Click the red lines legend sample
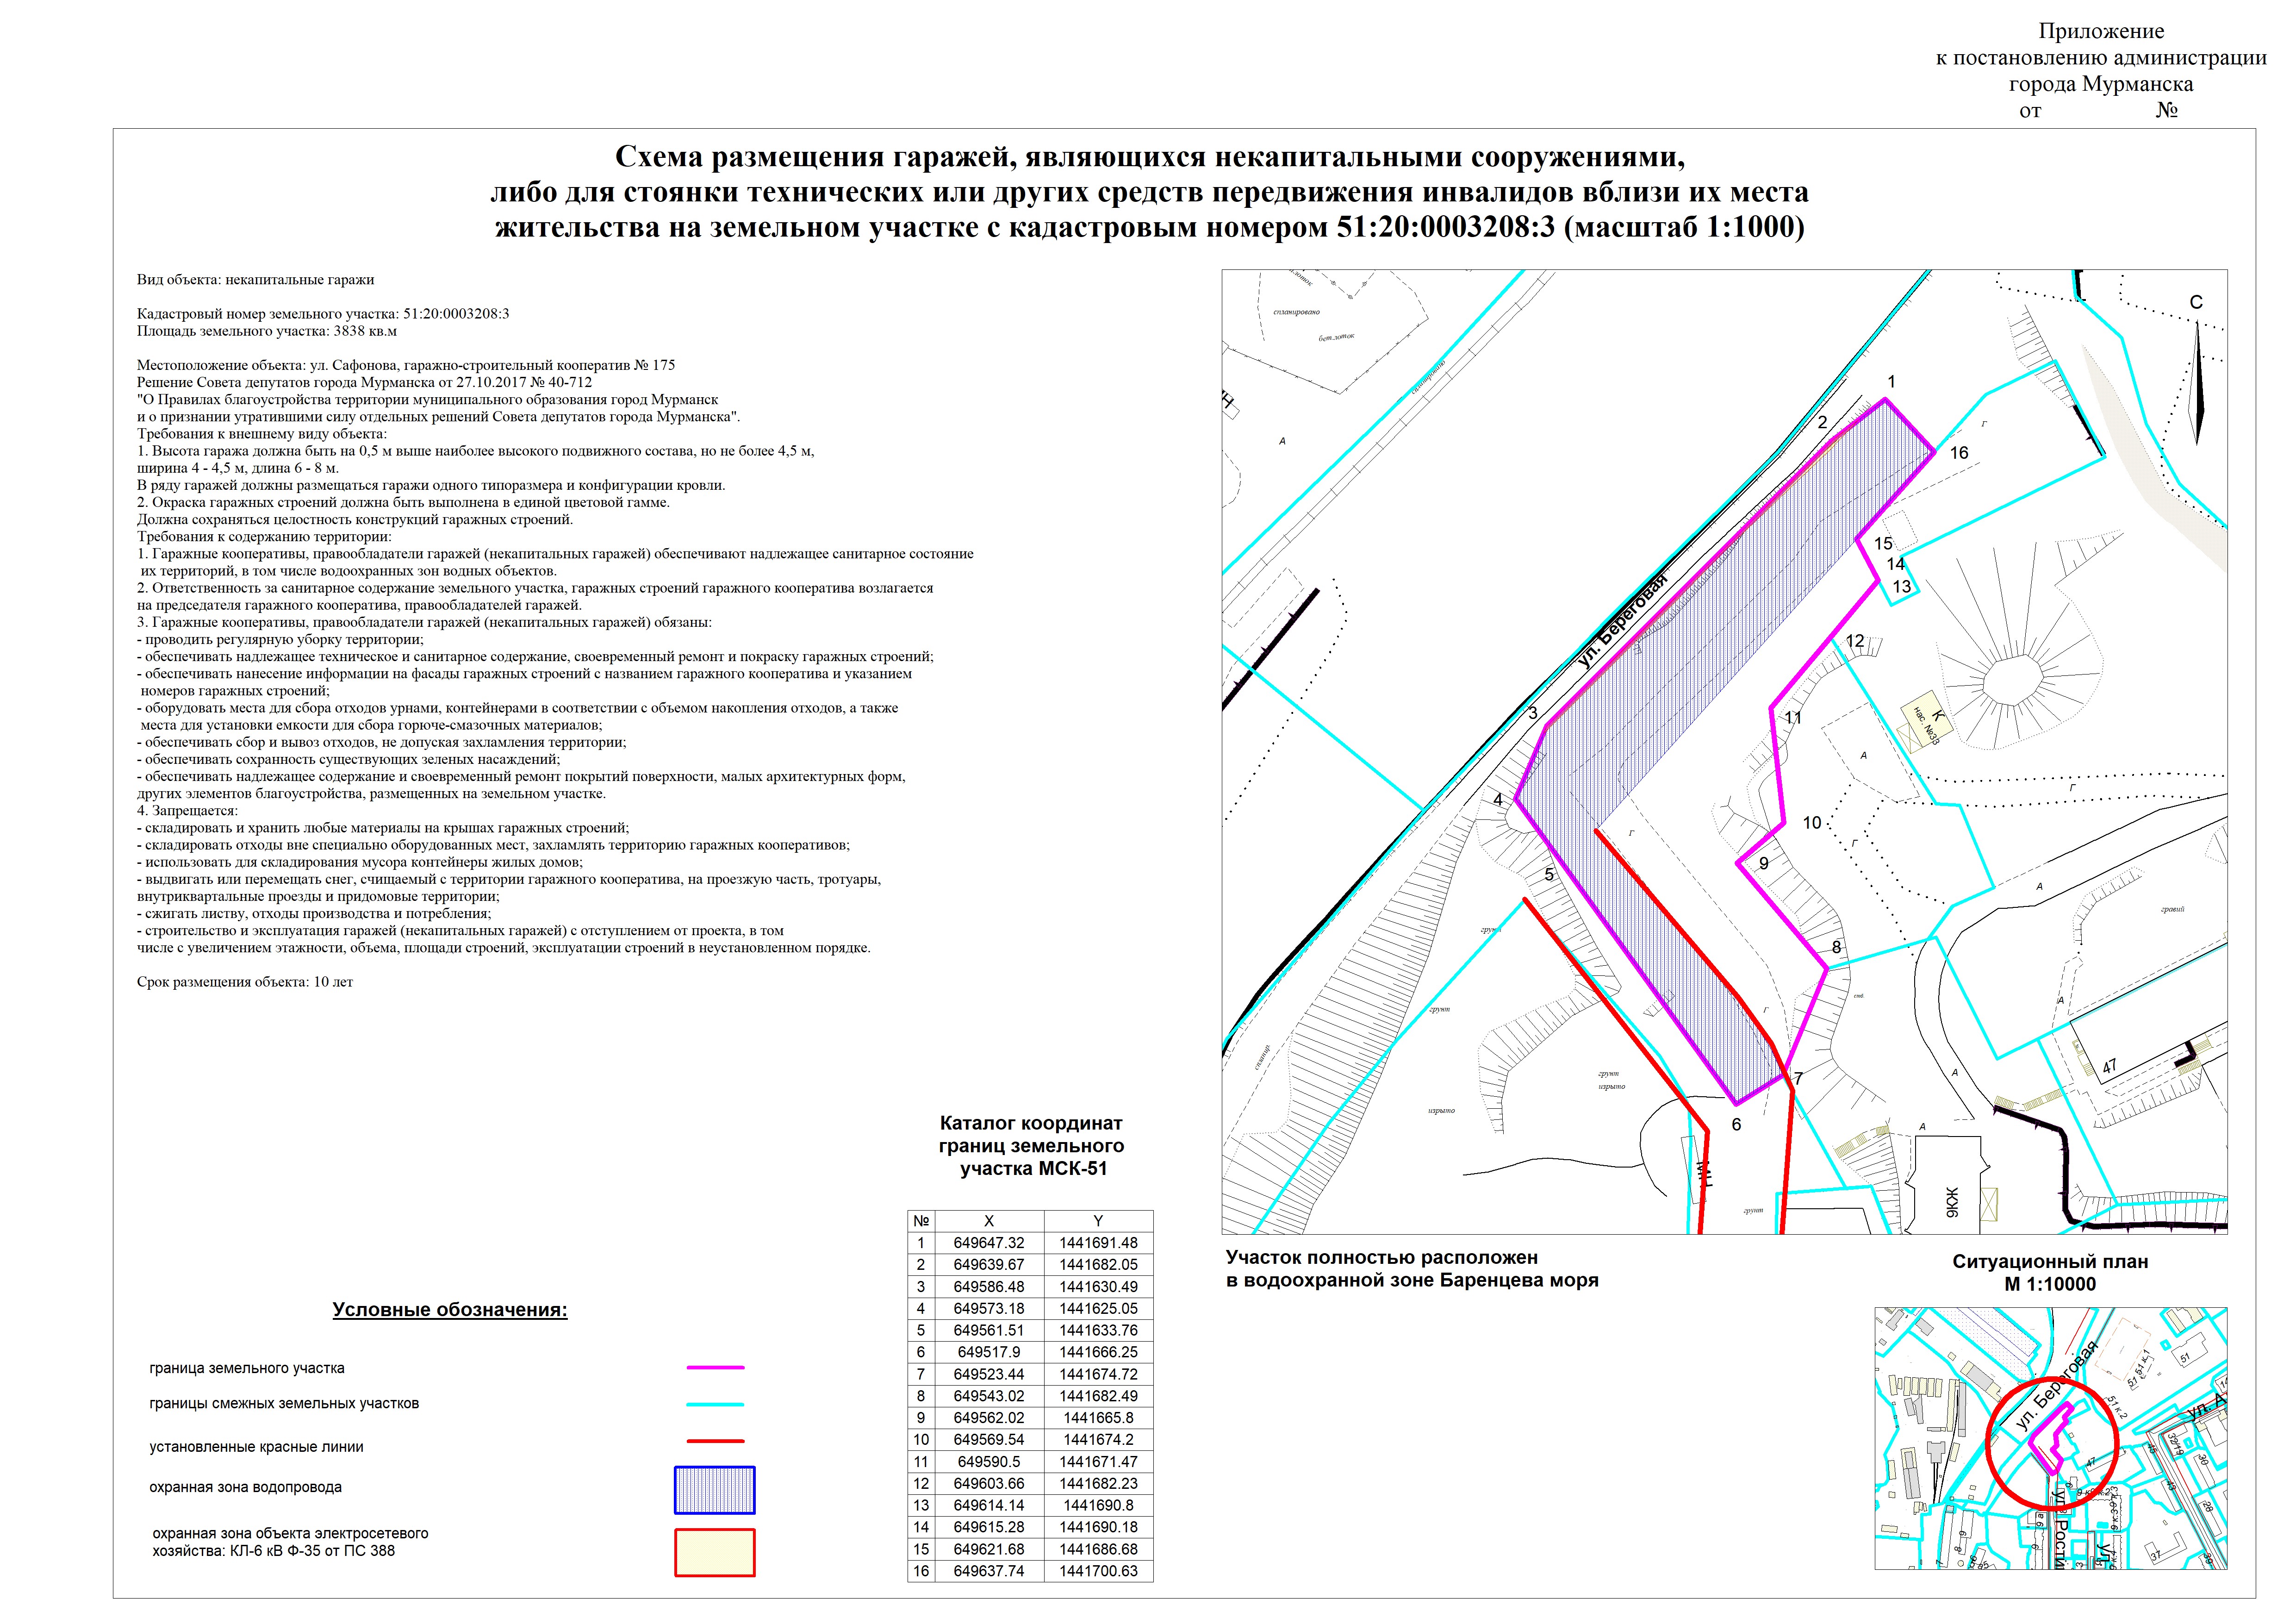Image resolution: width=2296 pixels, height=1624 pixels. [715, 1441]
